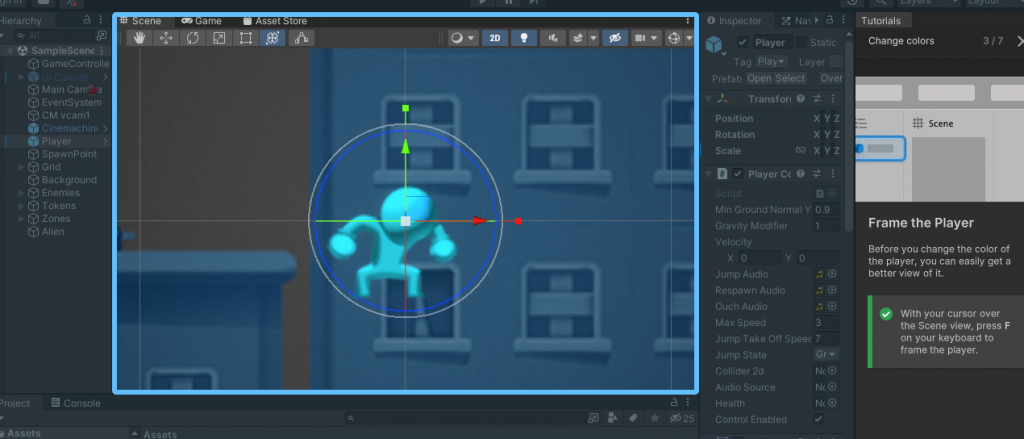Select SpawnPoint in the Hierarchy
The width and height of the screenshot is (1024, 439).
coord(63,154)
